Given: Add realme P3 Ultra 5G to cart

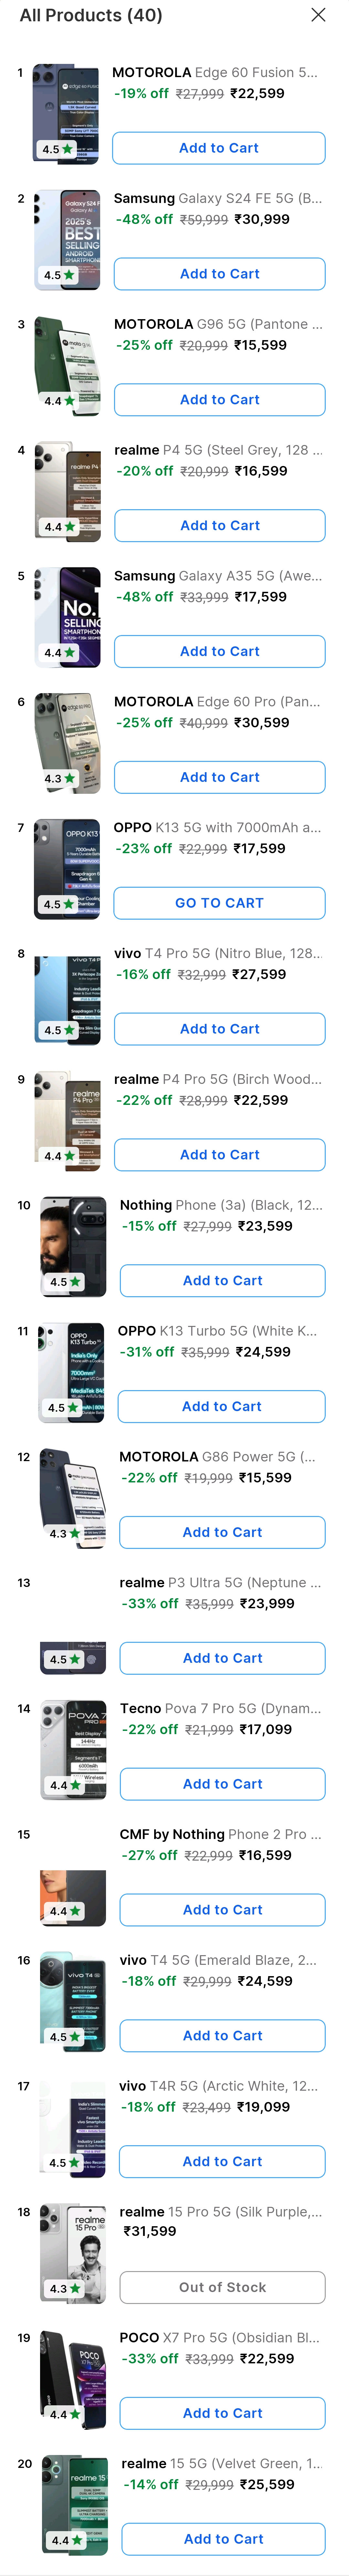Looking at the screenshot, I should point(222,1658).
